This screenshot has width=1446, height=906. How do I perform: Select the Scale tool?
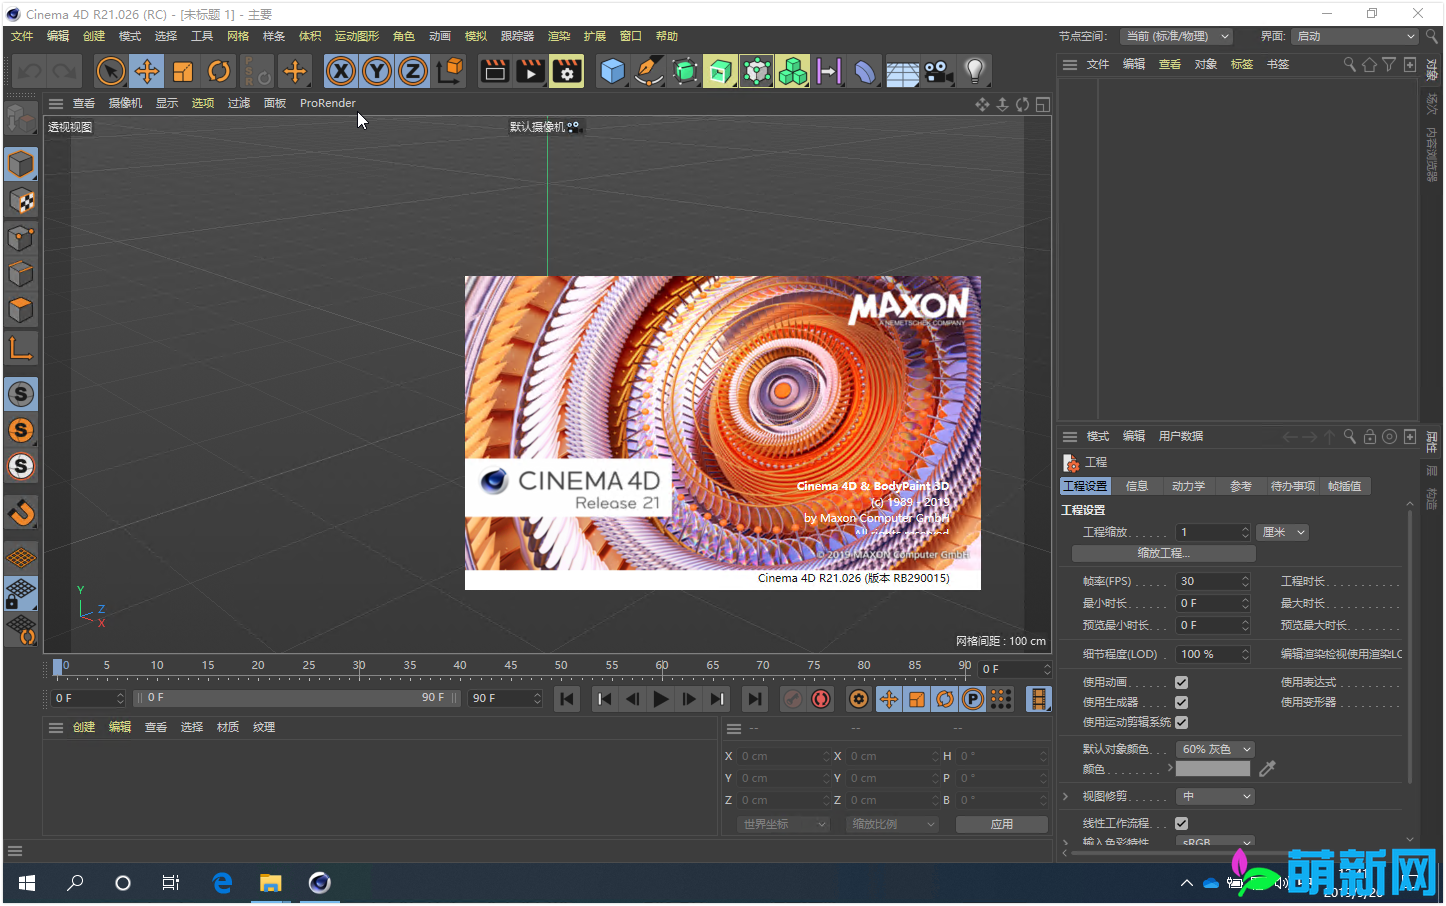[x=183, y=71]
